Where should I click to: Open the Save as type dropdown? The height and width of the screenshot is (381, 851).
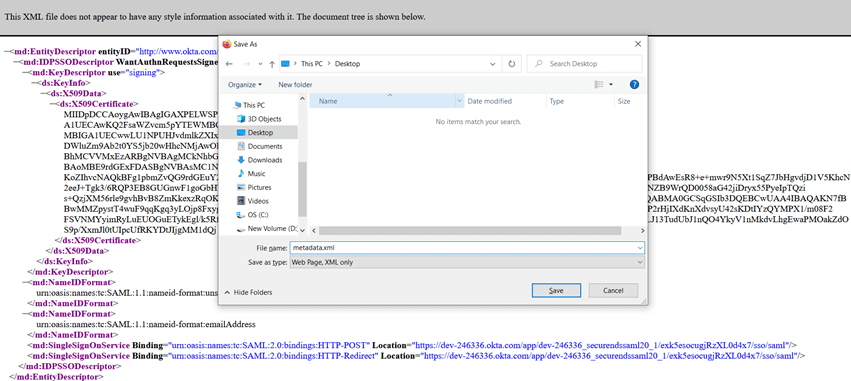467,262
